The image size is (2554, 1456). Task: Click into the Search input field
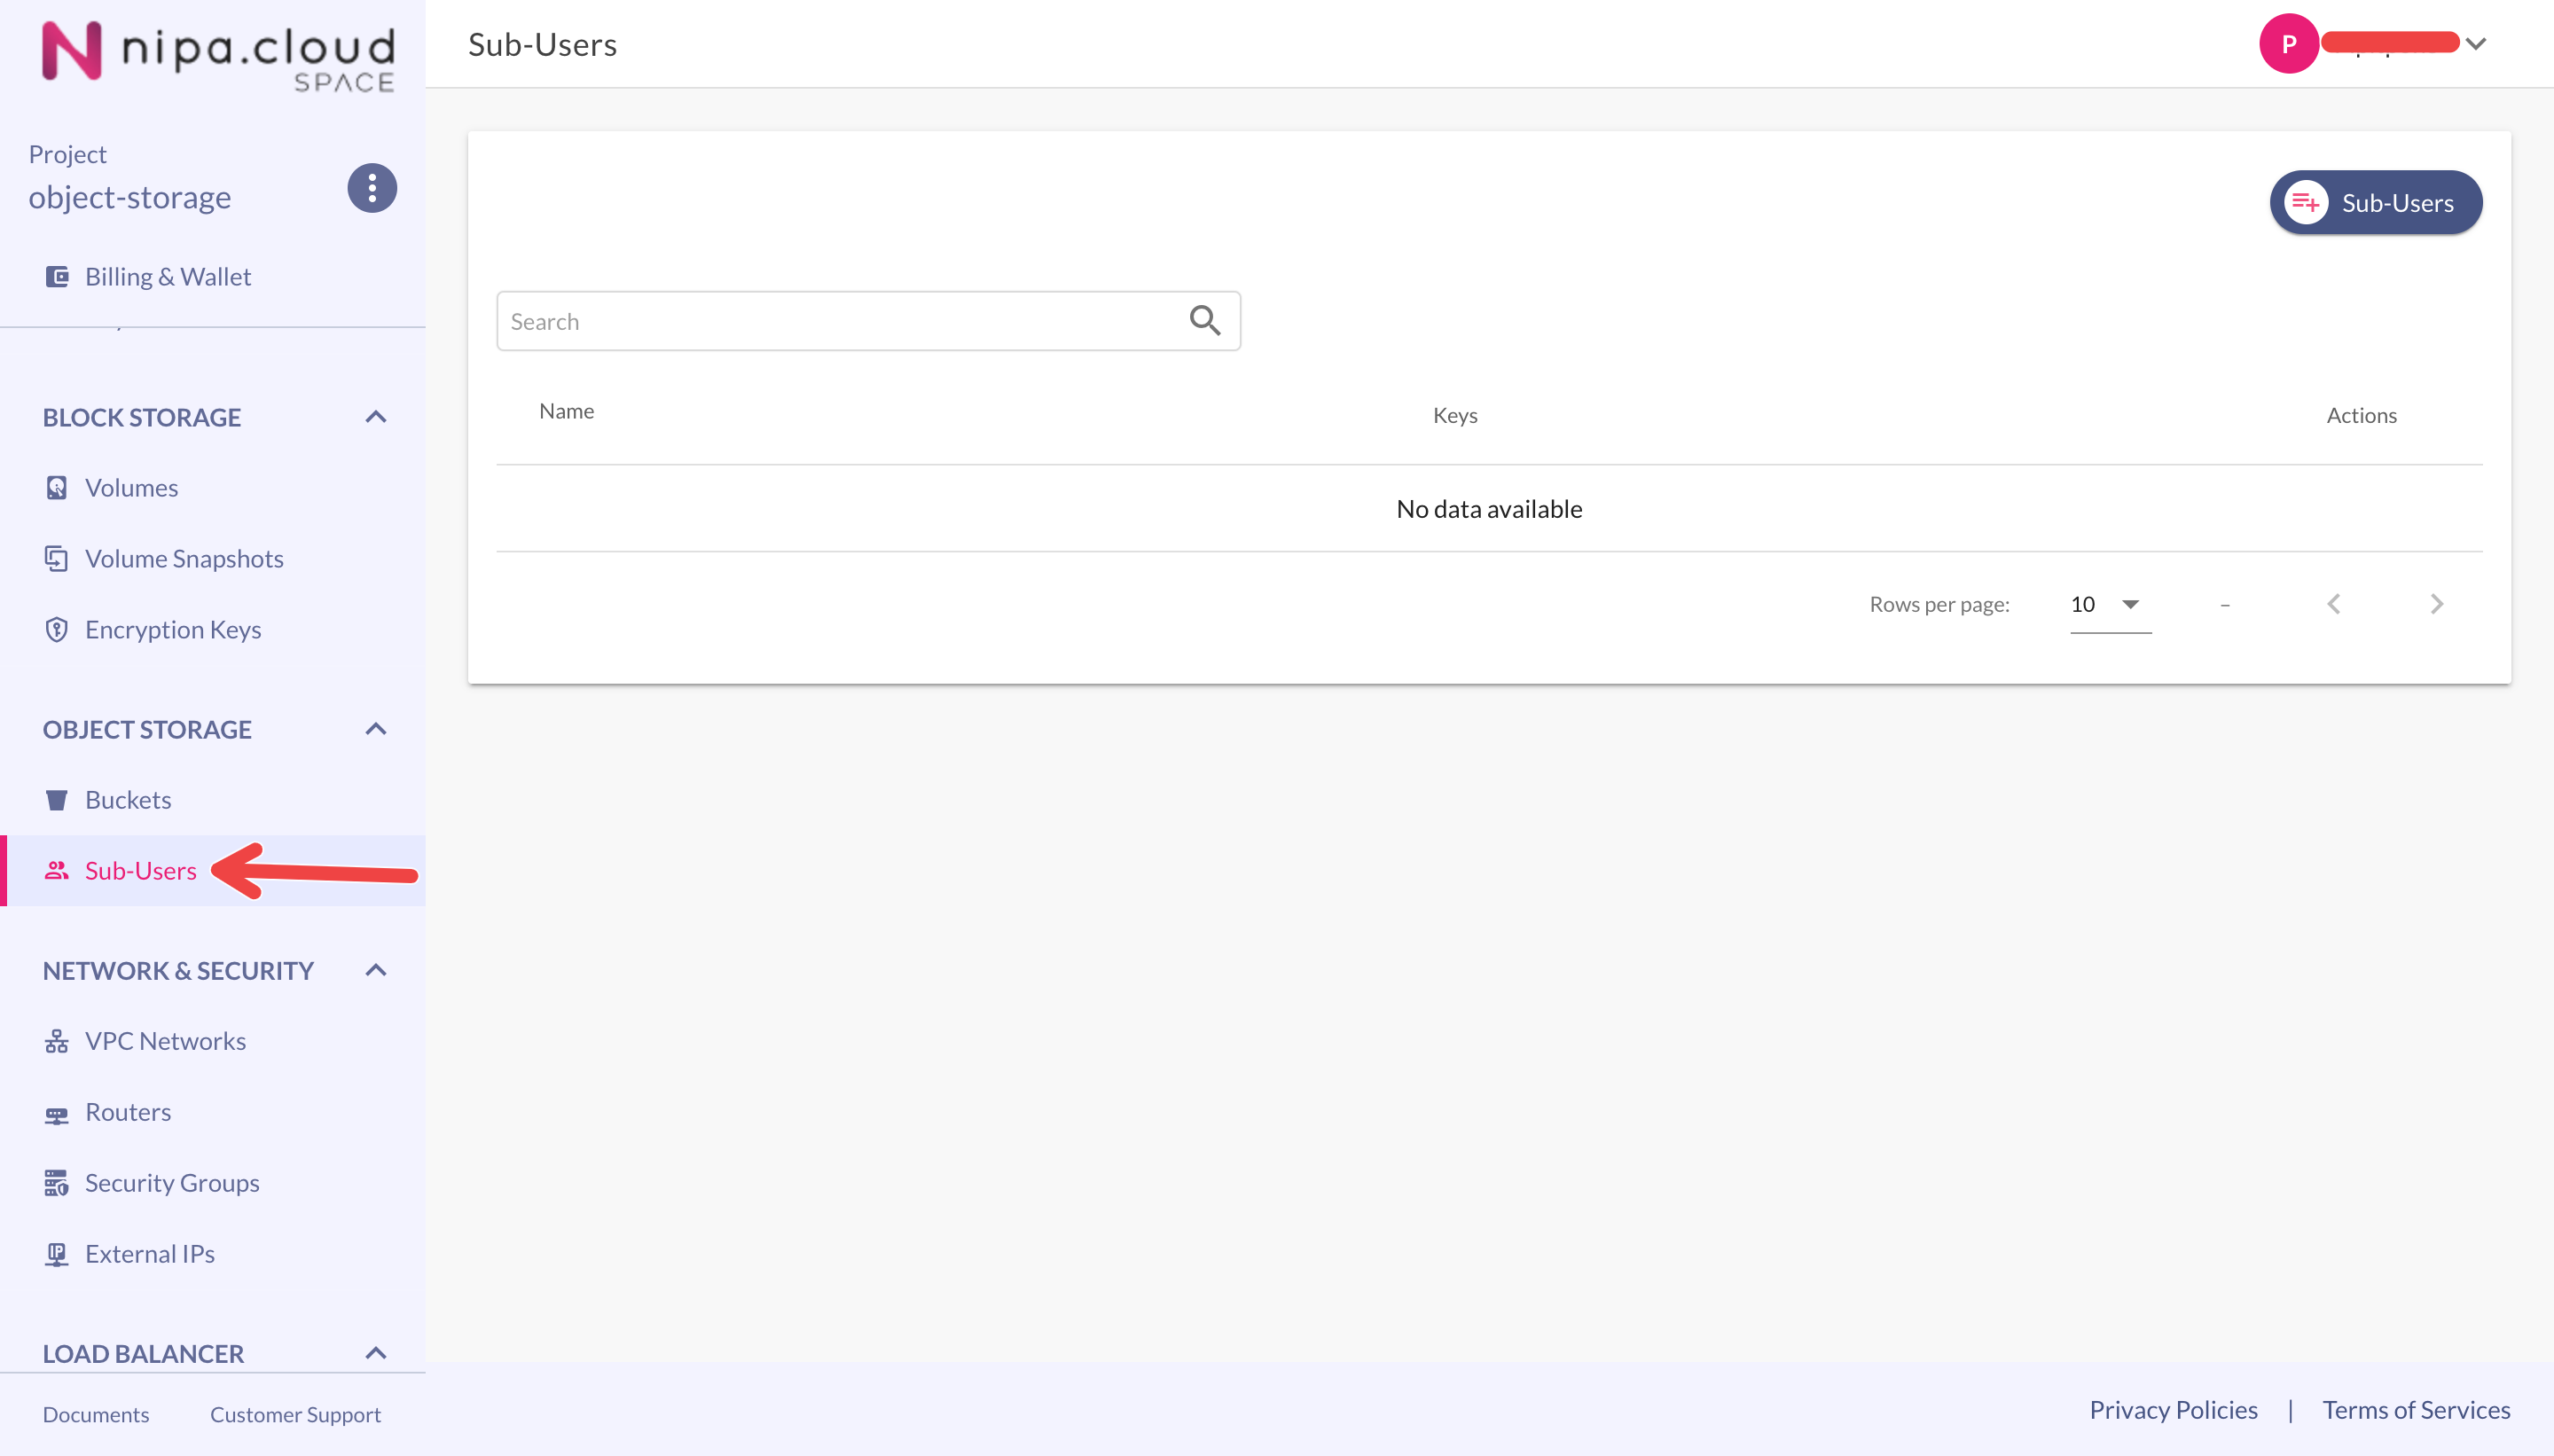840,322
